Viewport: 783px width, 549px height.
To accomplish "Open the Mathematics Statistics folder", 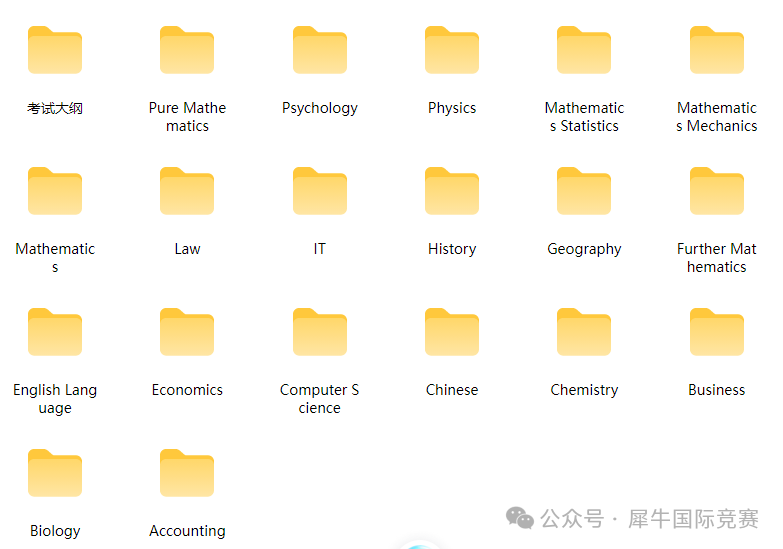I will coord(584,50).
